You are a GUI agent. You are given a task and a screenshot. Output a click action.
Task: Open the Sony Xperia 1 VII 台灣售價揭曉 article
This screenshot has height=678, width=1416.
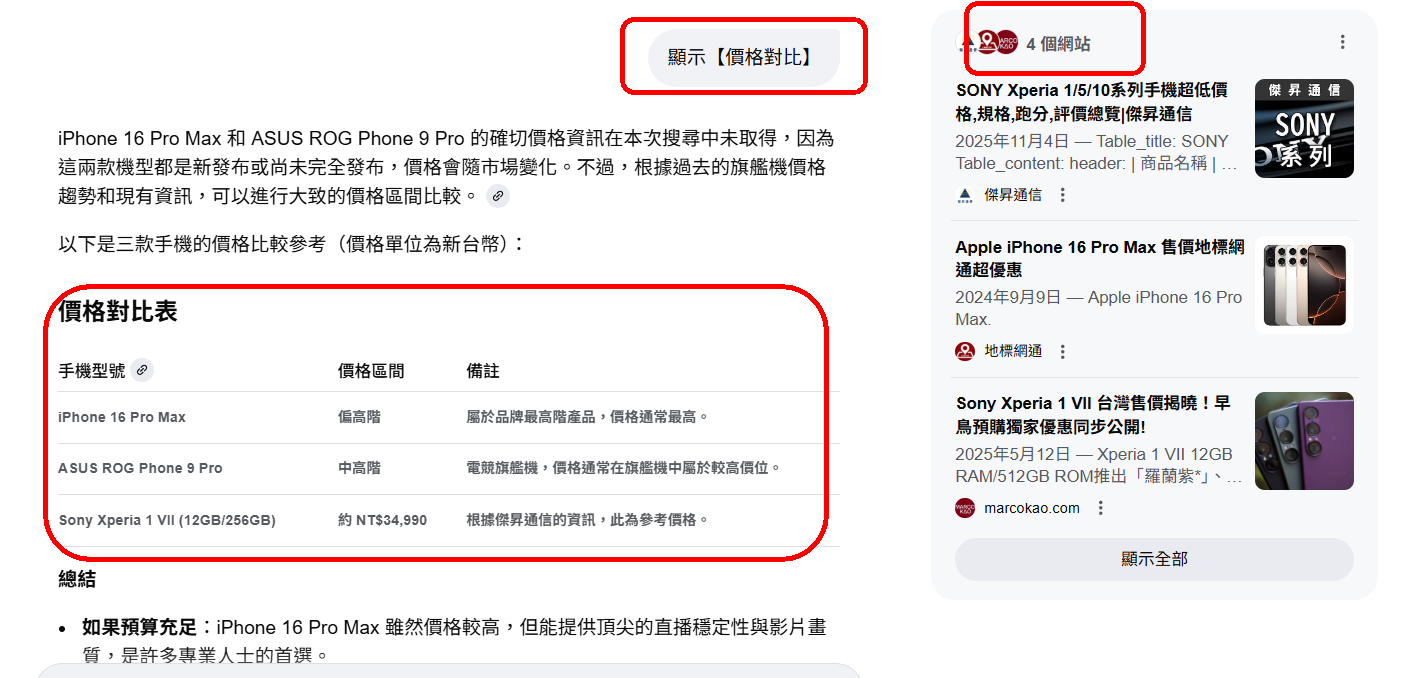click(x=1093, y=415)
